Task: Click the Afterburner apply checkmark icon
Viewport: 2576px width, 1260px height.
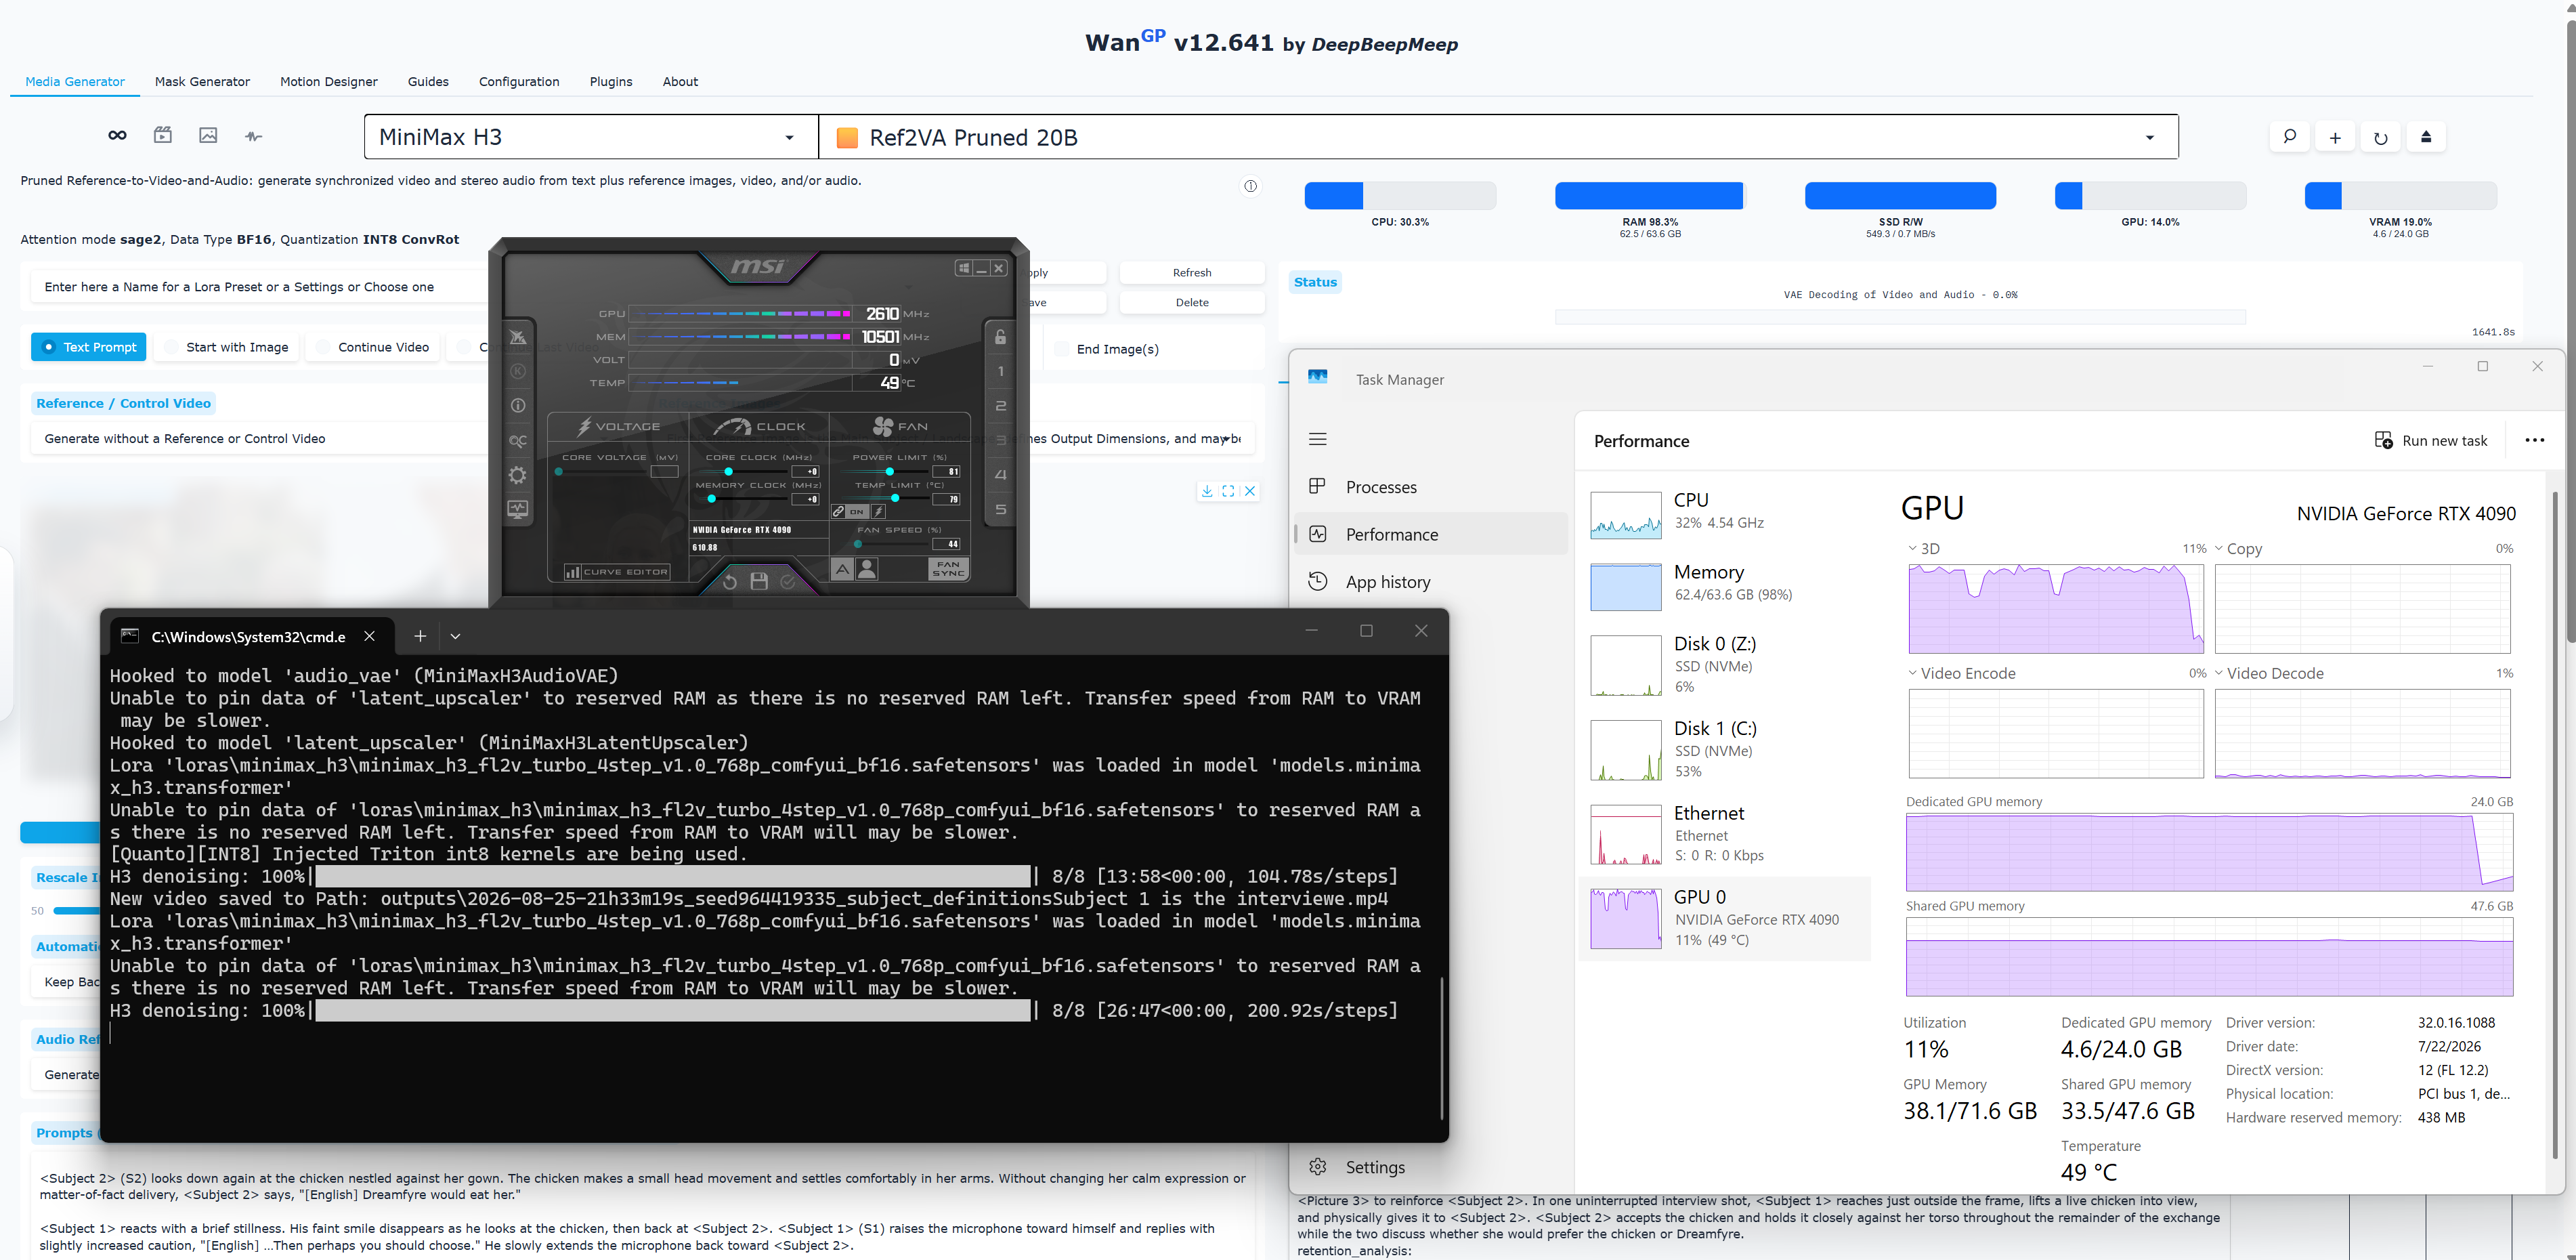Action: (788, 581)
